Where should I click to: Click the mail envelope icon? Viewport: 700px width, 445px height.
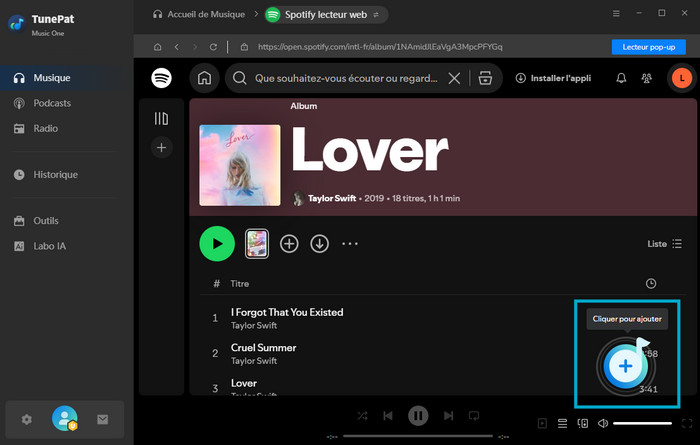pos(103,419)
